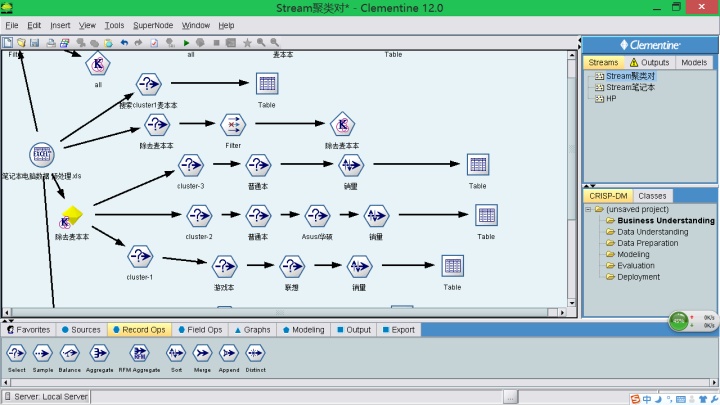The height and width of the screenshot is (405, 720).
Task: Select the cluster-3 select node
Action: pos(191,165)
